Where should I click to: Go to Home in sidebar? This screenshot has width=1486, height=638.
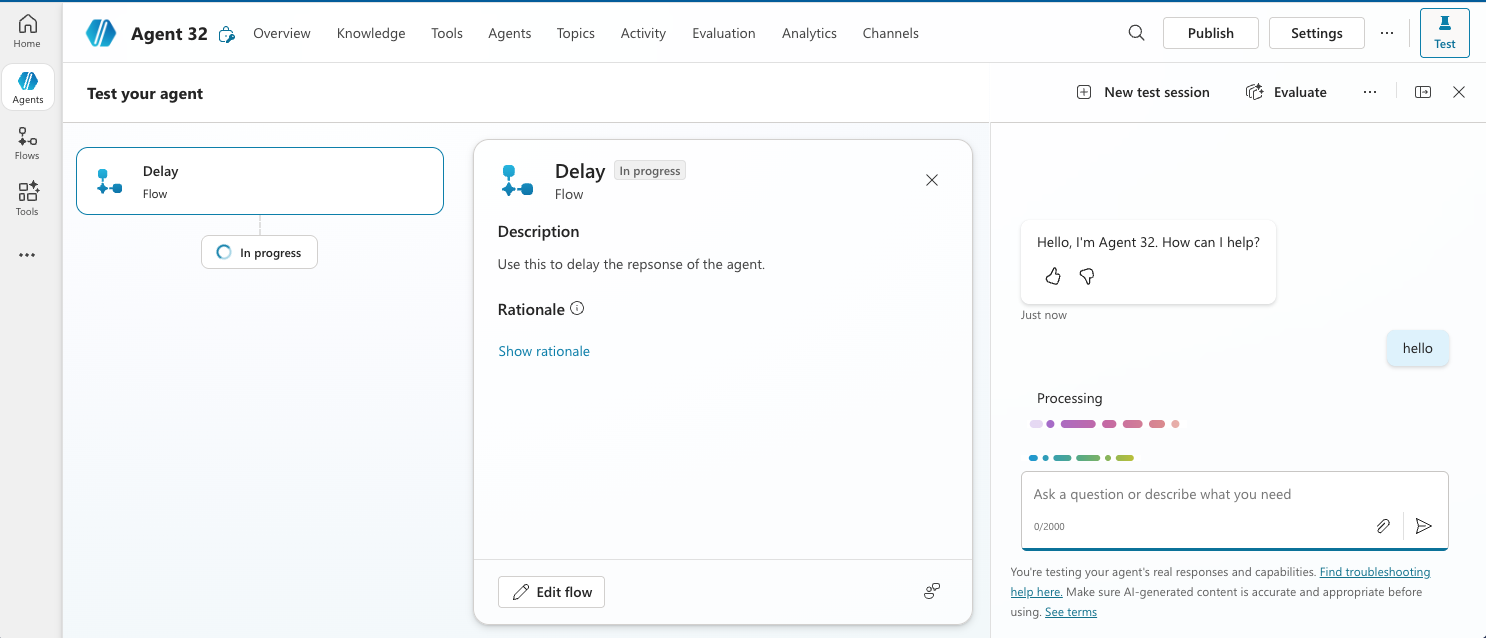27,32
